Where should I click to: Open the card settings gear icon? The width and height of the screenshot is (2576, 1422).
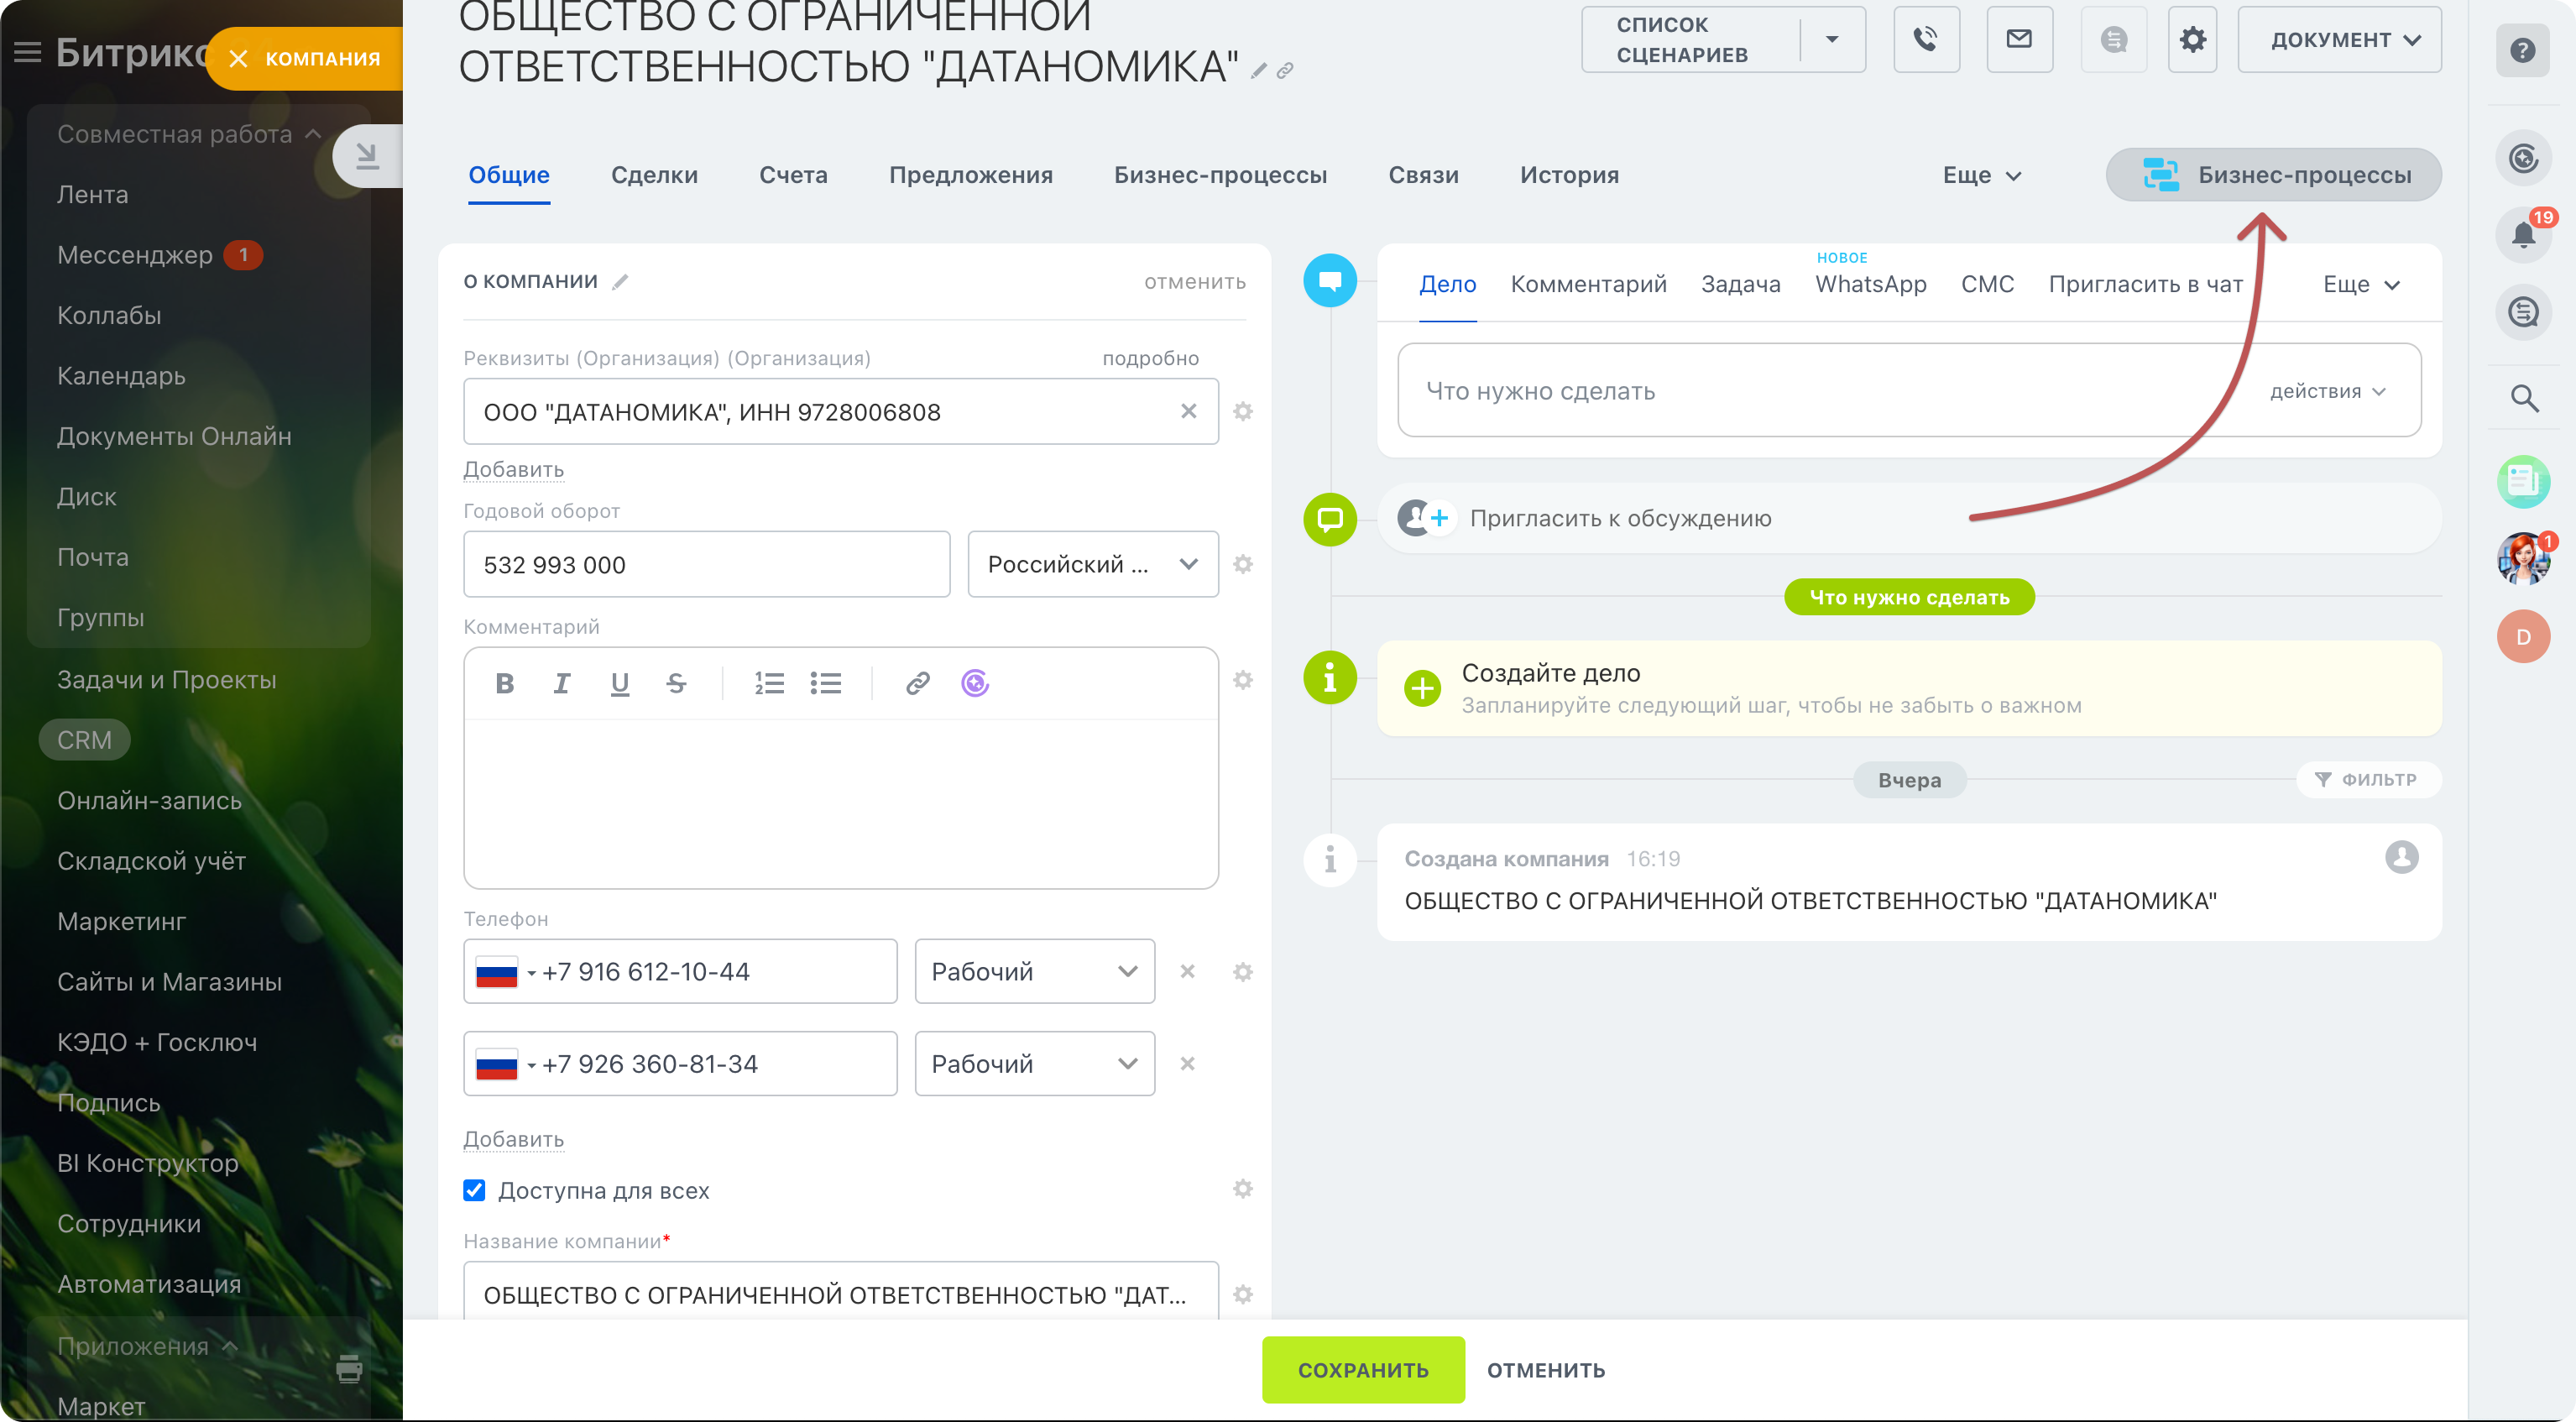pyautogui.click(x=2192, y=40)
